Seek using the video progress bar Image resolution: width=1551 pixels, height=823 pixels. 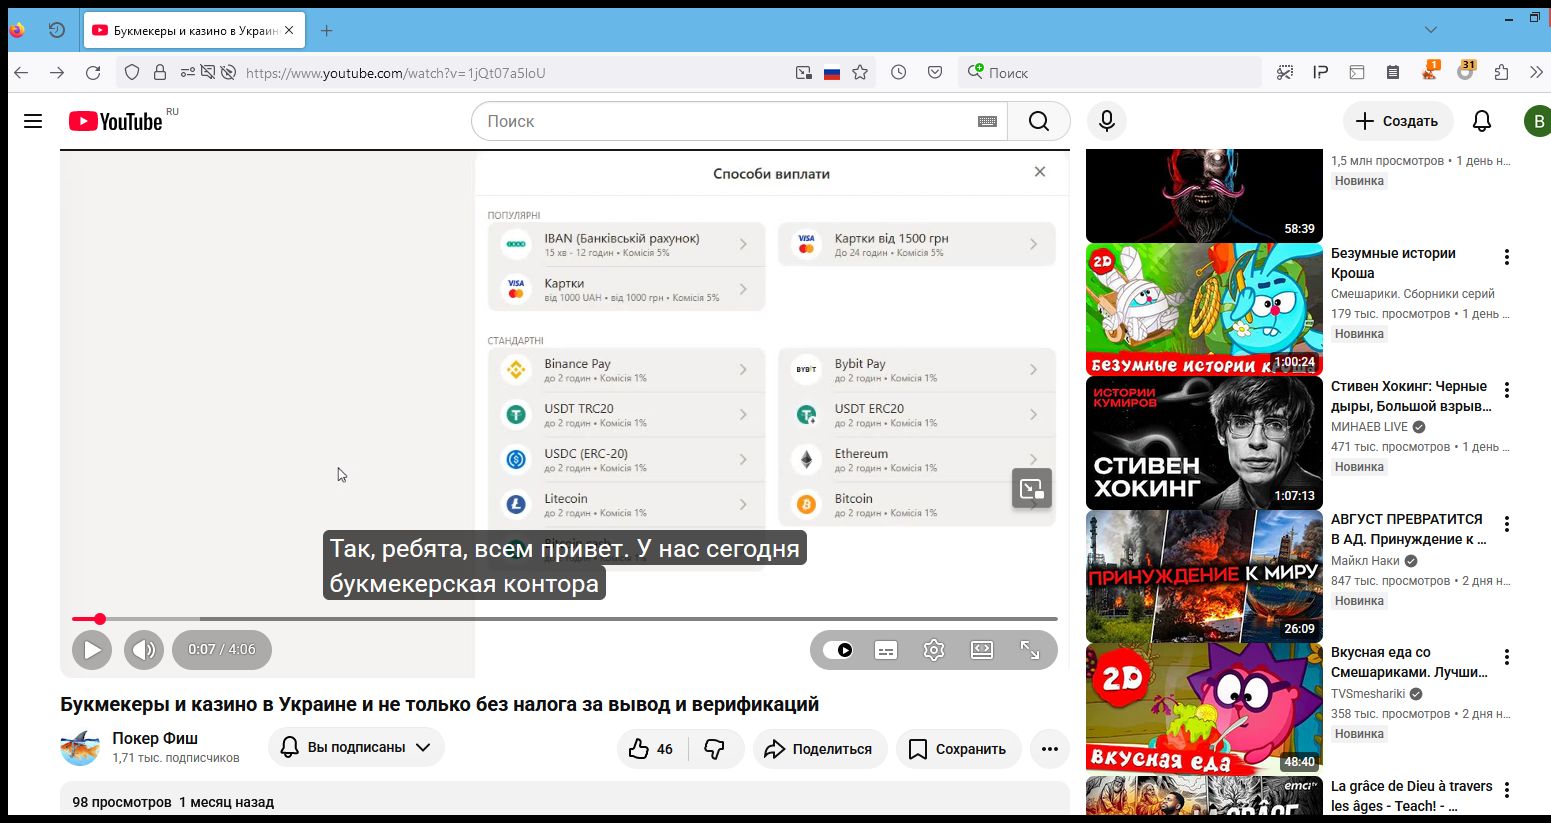point(565,619)
